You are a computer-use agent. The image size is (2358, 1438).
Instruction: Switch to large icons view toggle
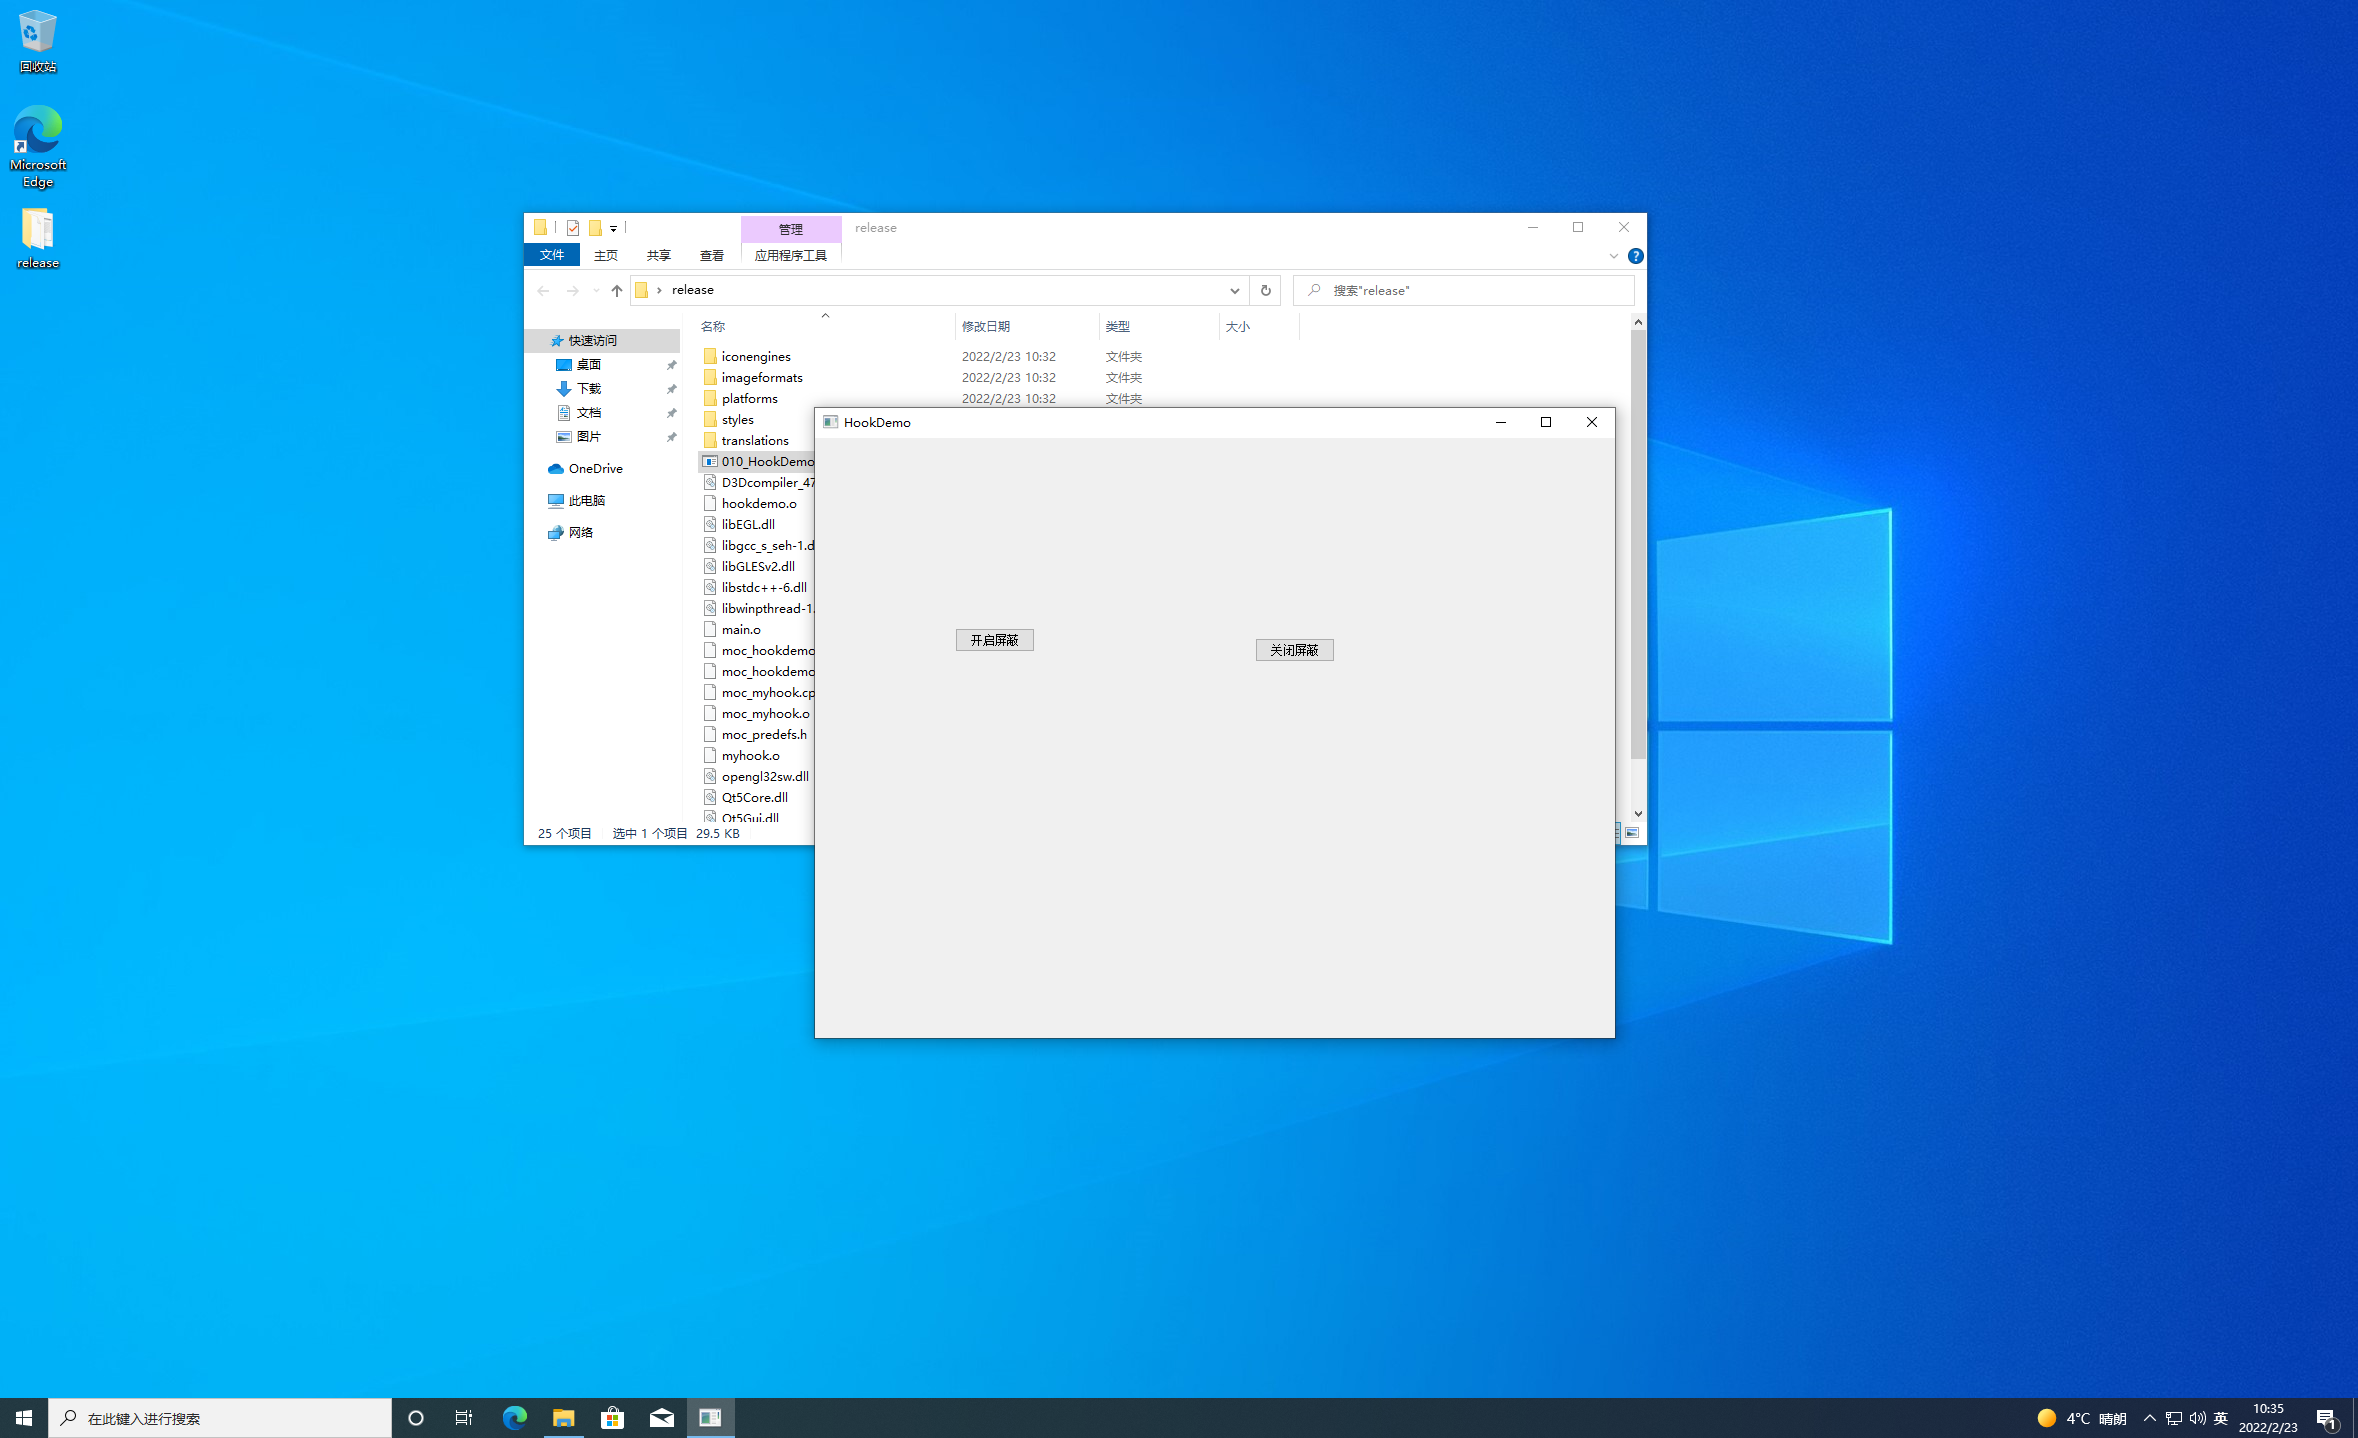coord(1632,833)
